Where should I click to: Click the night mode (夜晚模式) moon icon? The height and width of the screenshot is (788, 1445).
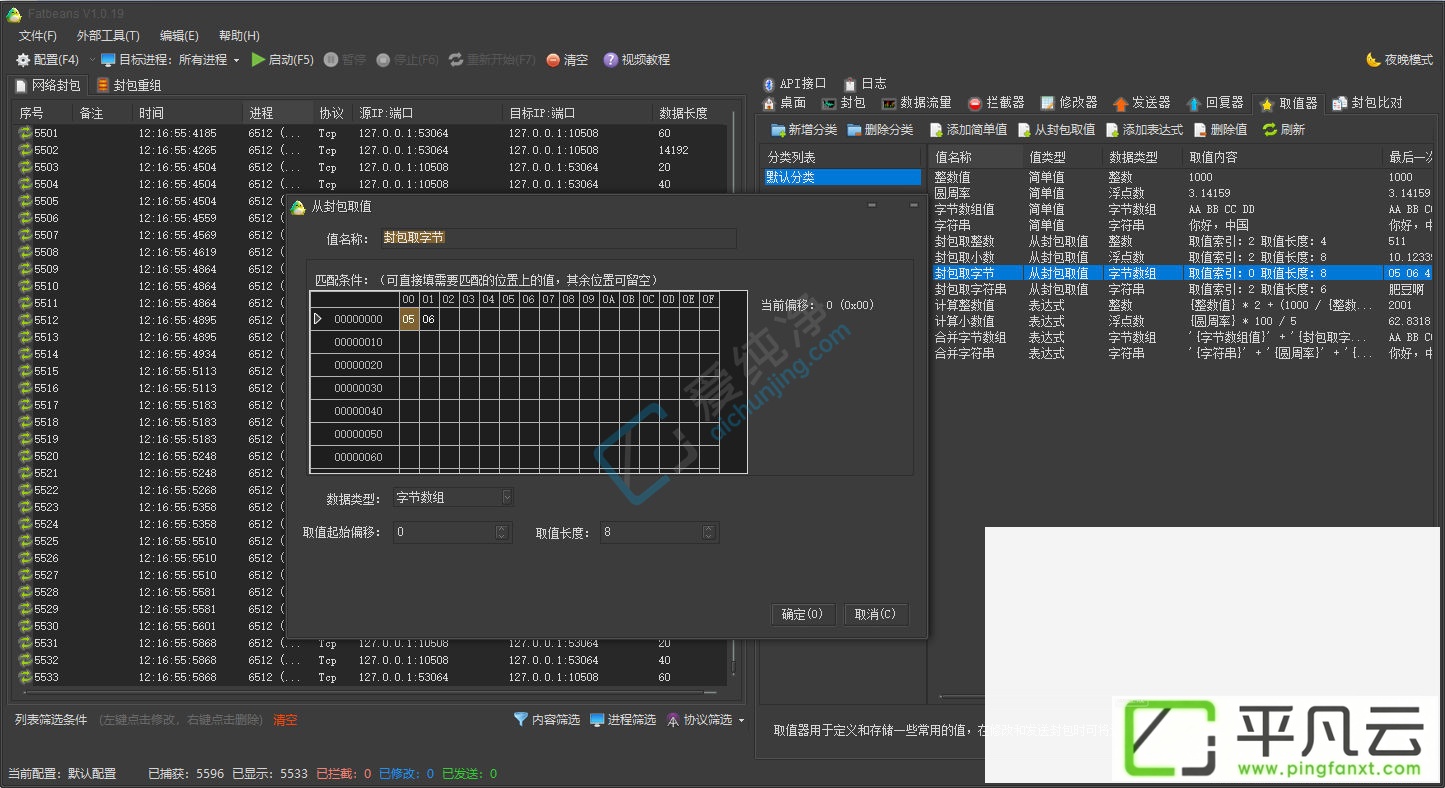tap(1373, 60)
